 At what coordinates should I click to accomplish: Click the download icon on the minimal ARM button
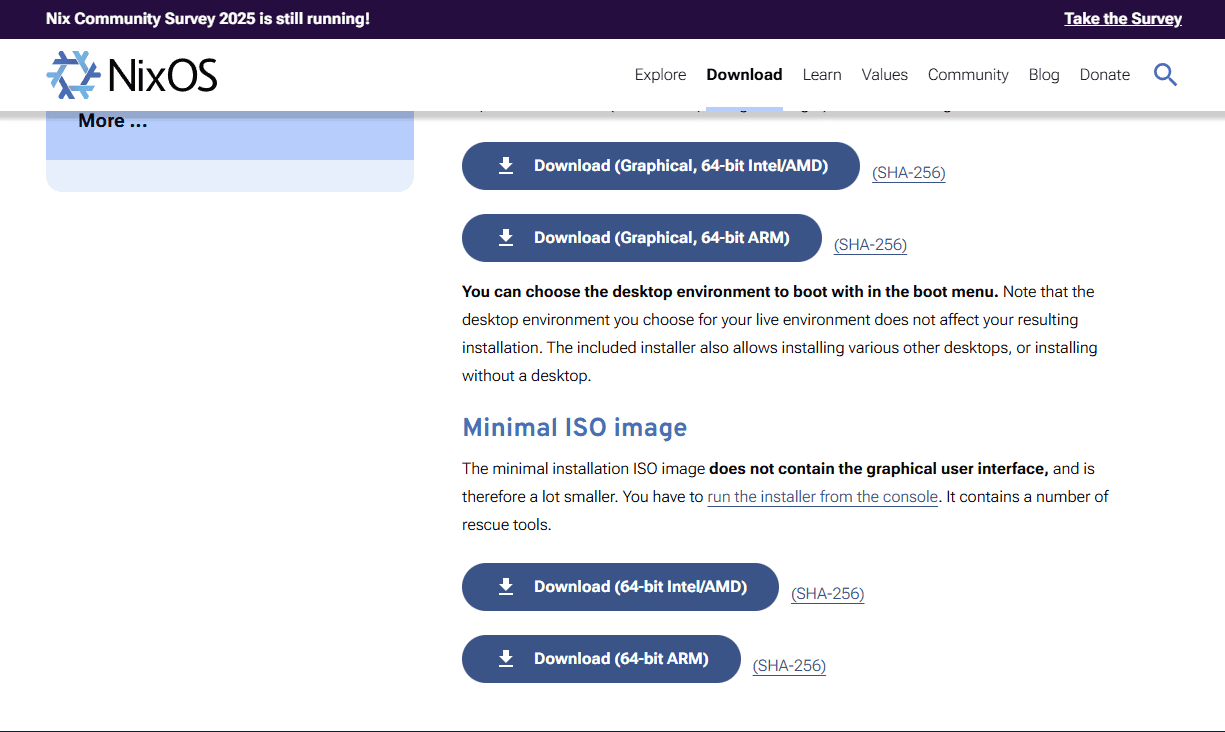(505, 658)
